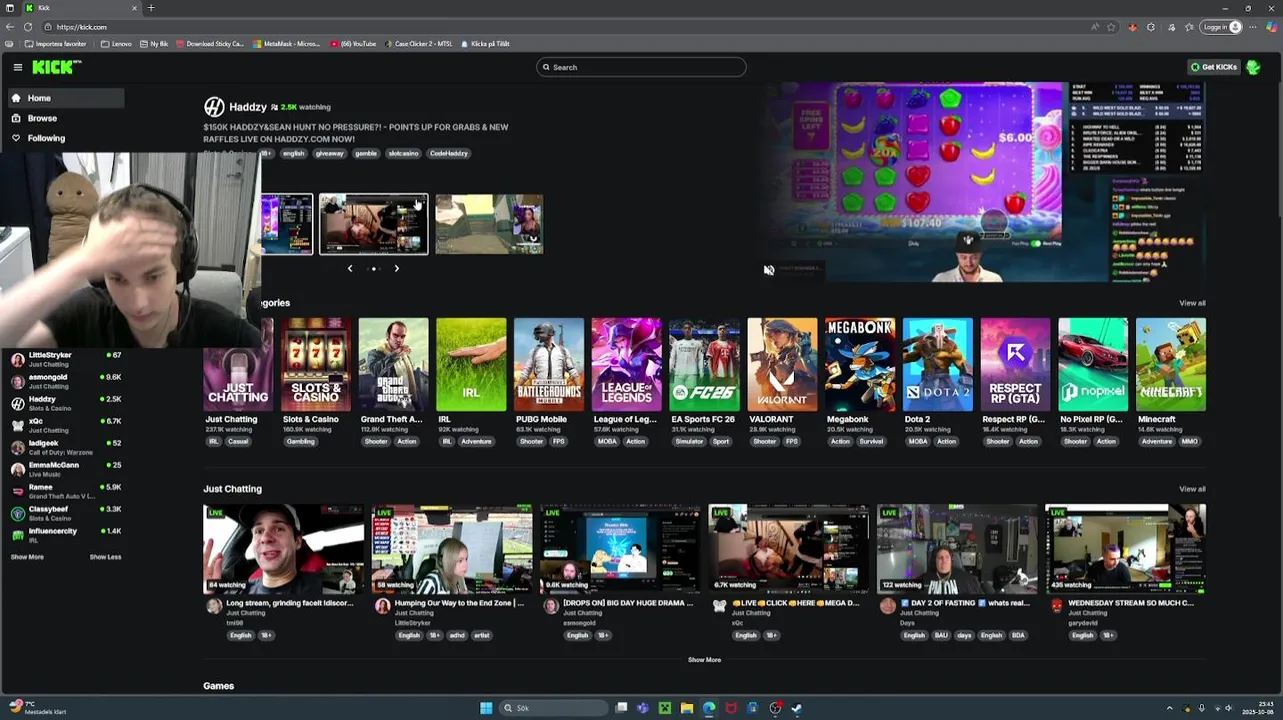Open the Case Clicker 2 bookmark
Viewport: 1283px width, 720px height.
419,44
